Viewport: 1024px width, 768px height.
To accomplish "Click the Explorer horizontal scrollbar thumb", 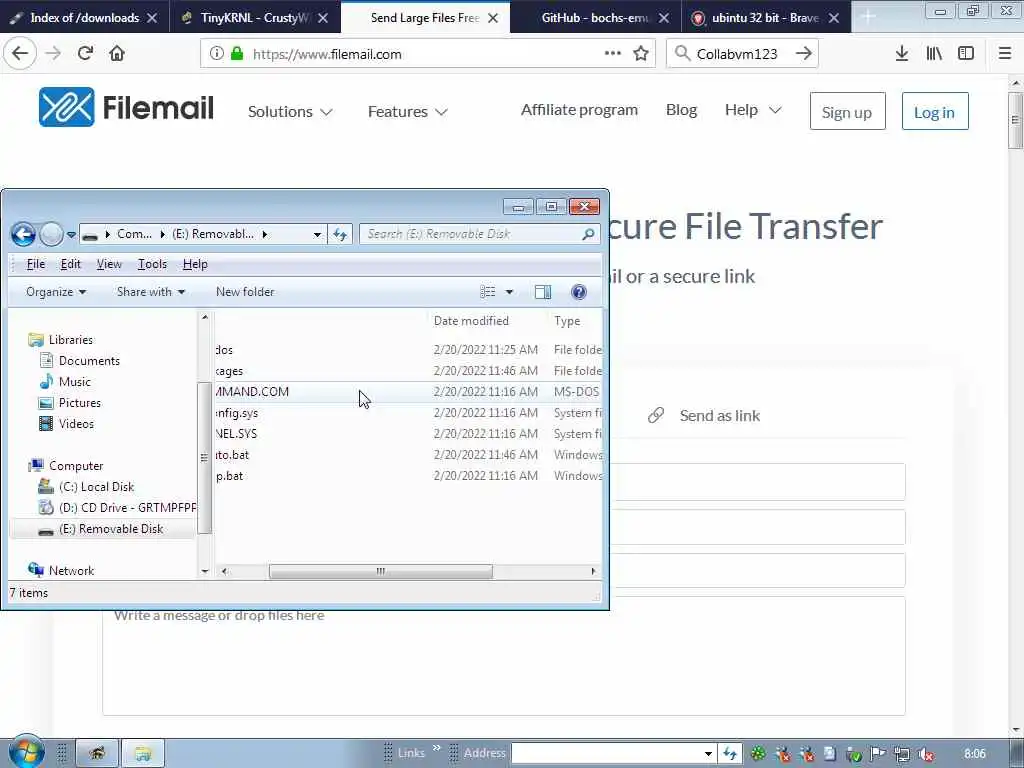I will [x=381, y=571].
